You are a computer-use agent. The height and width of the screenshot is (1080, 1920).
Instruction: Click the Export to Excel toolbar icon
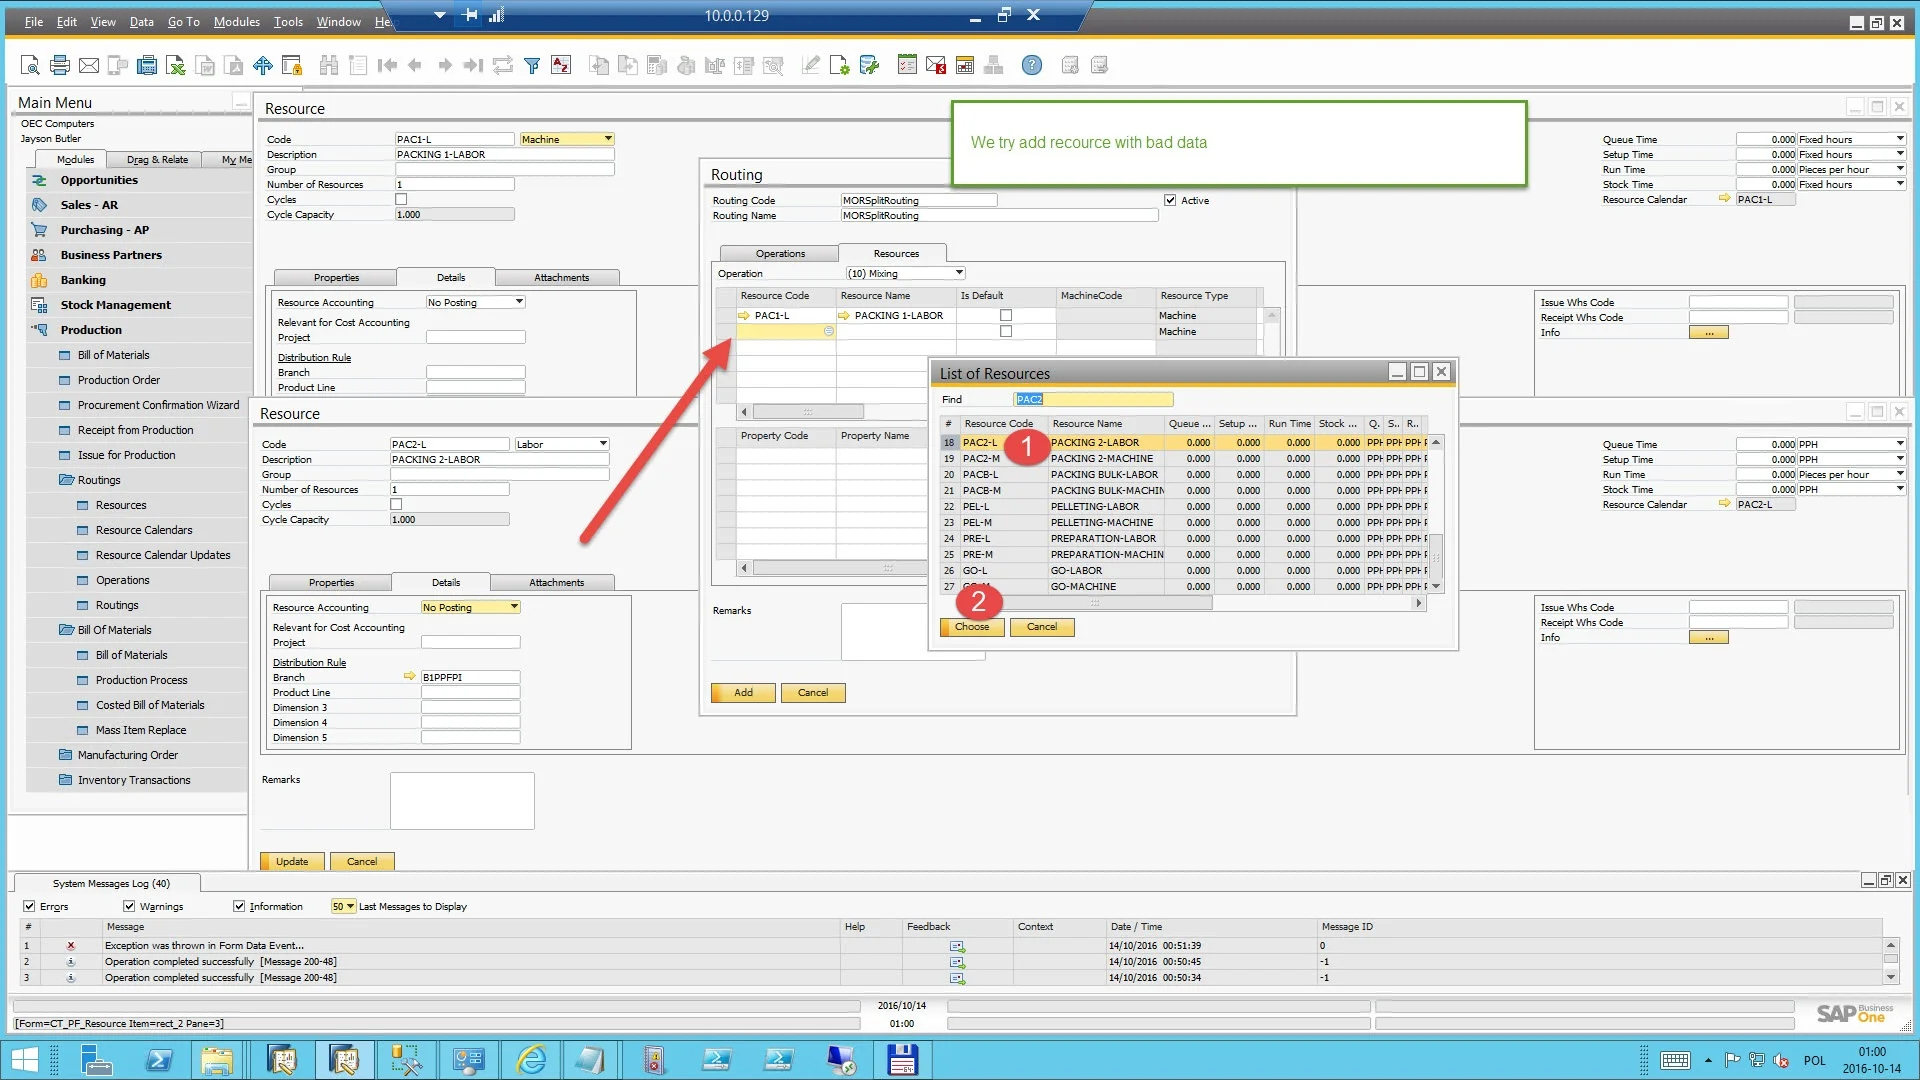click(176, 66)
